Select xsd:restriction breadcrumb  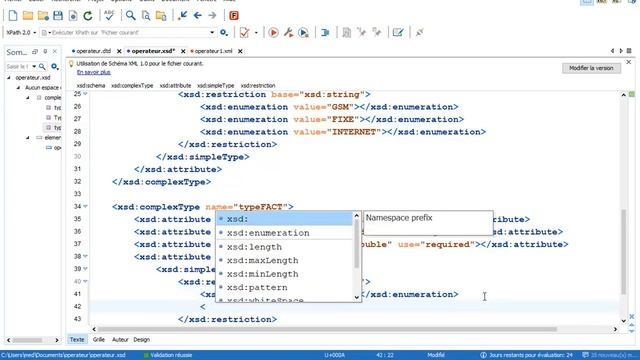pyautogui.click(x=258, y=86)
